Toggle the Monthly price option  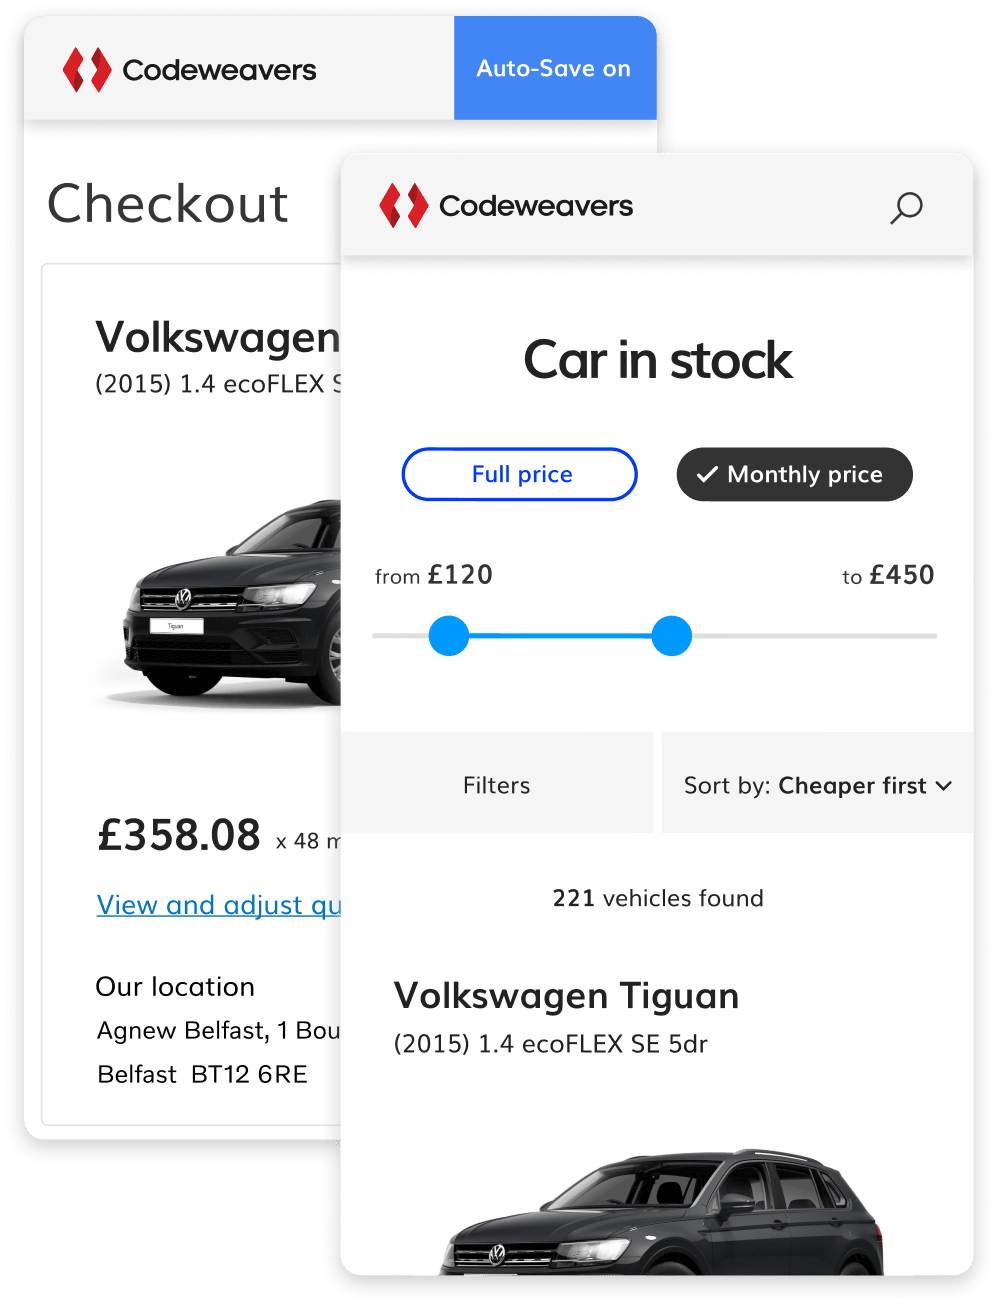coord(795,474)
